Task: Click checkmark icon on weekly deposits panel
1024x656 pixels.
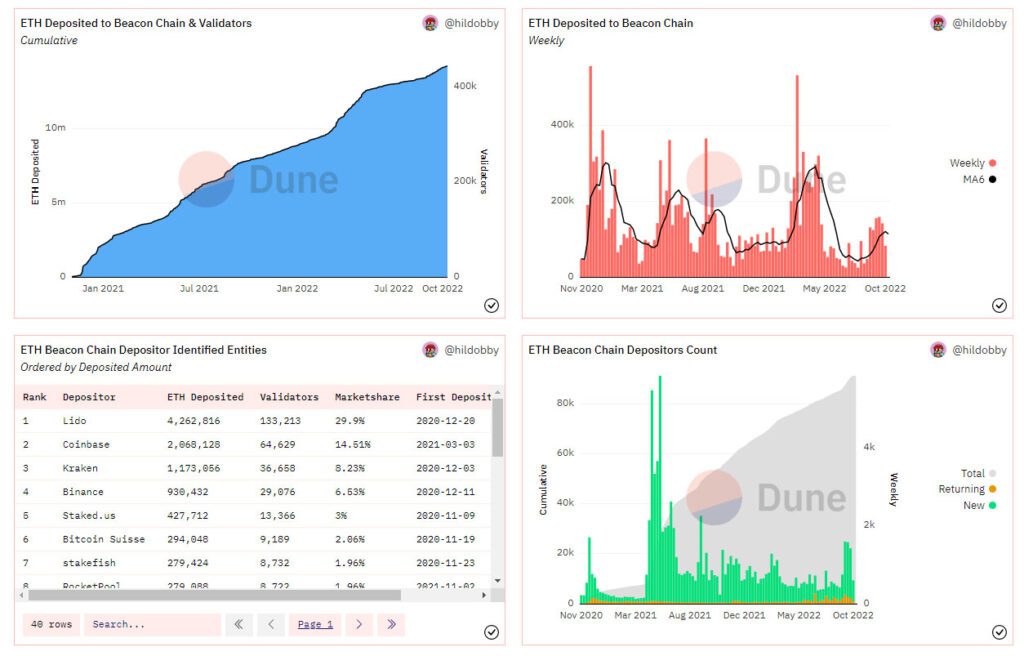Action: 999,305
